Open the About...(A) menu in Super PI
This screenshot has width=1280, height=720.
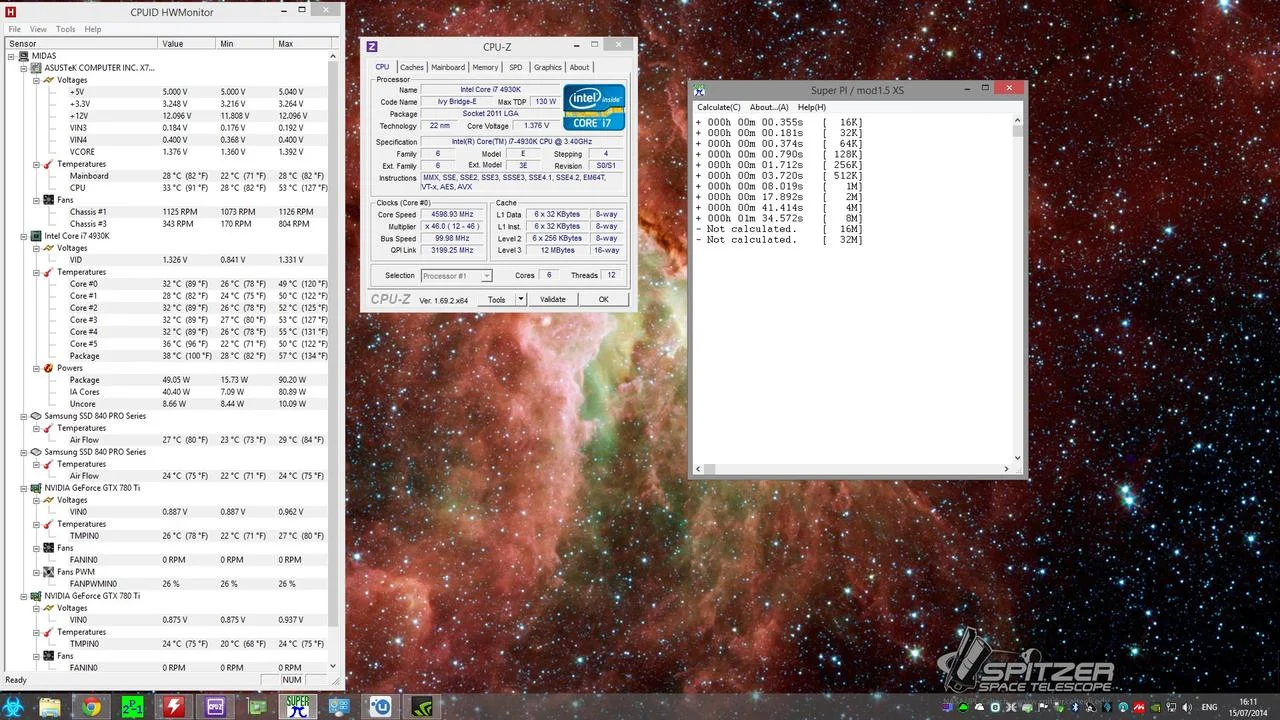click(769, 107)
